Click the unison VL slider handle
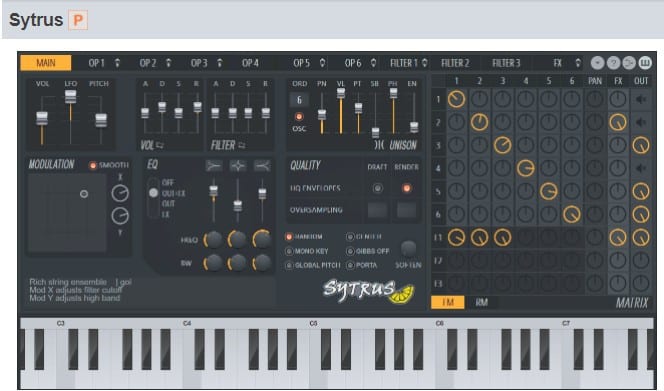This screenshot has width=664, height=391. click(341, 93)
